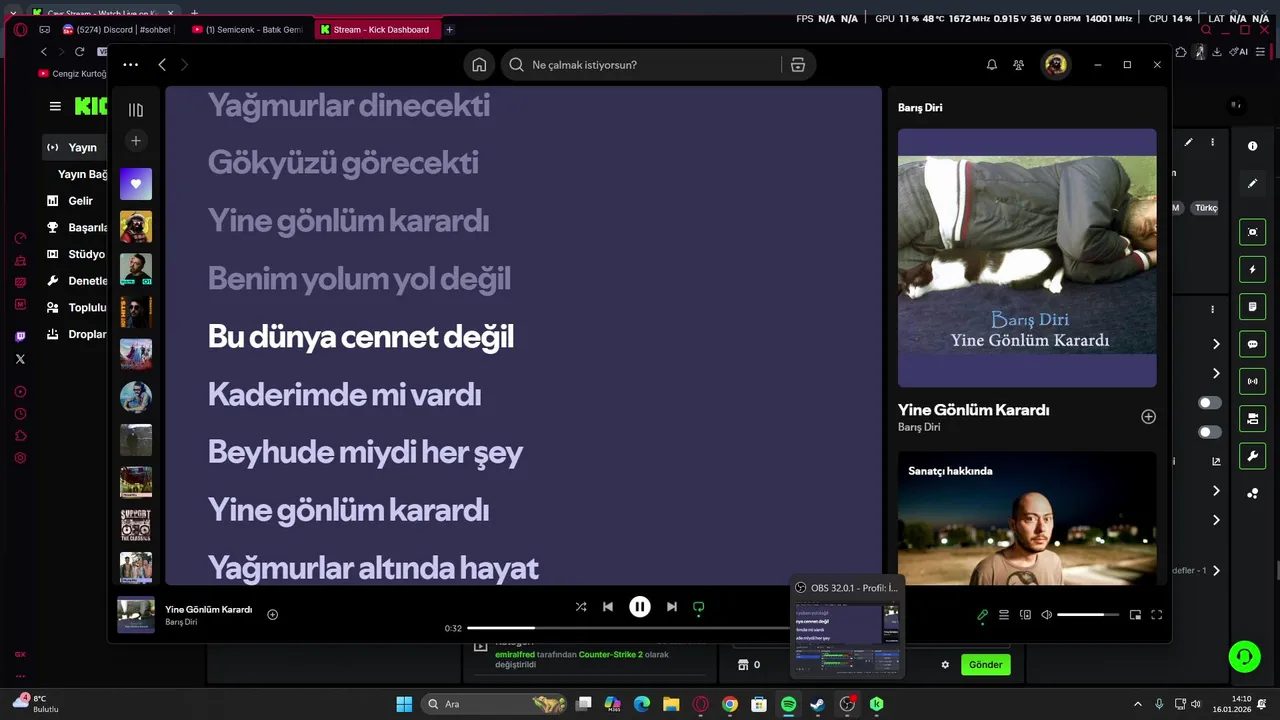The height and width of the screenshot is (720, 1280).
Task: Open Twitch icon in Opera sidebar
Action: (20, 337)
